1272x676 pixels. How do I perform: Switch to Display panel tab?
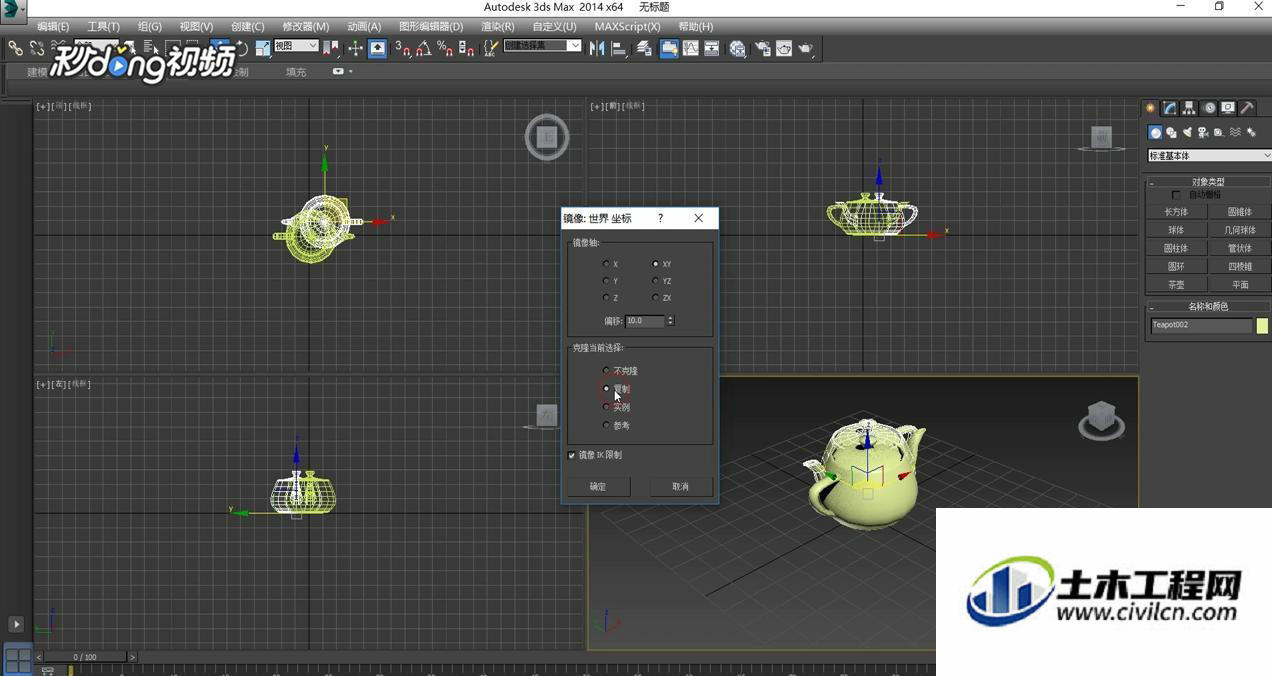pyautogui.click(x=1228, y=108)
